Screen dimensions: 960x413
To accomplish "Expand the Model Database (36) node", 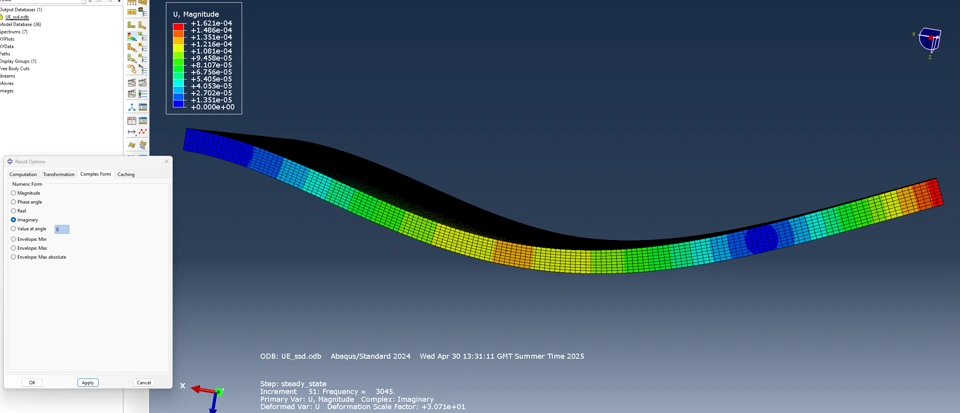I will coord(20,24).
